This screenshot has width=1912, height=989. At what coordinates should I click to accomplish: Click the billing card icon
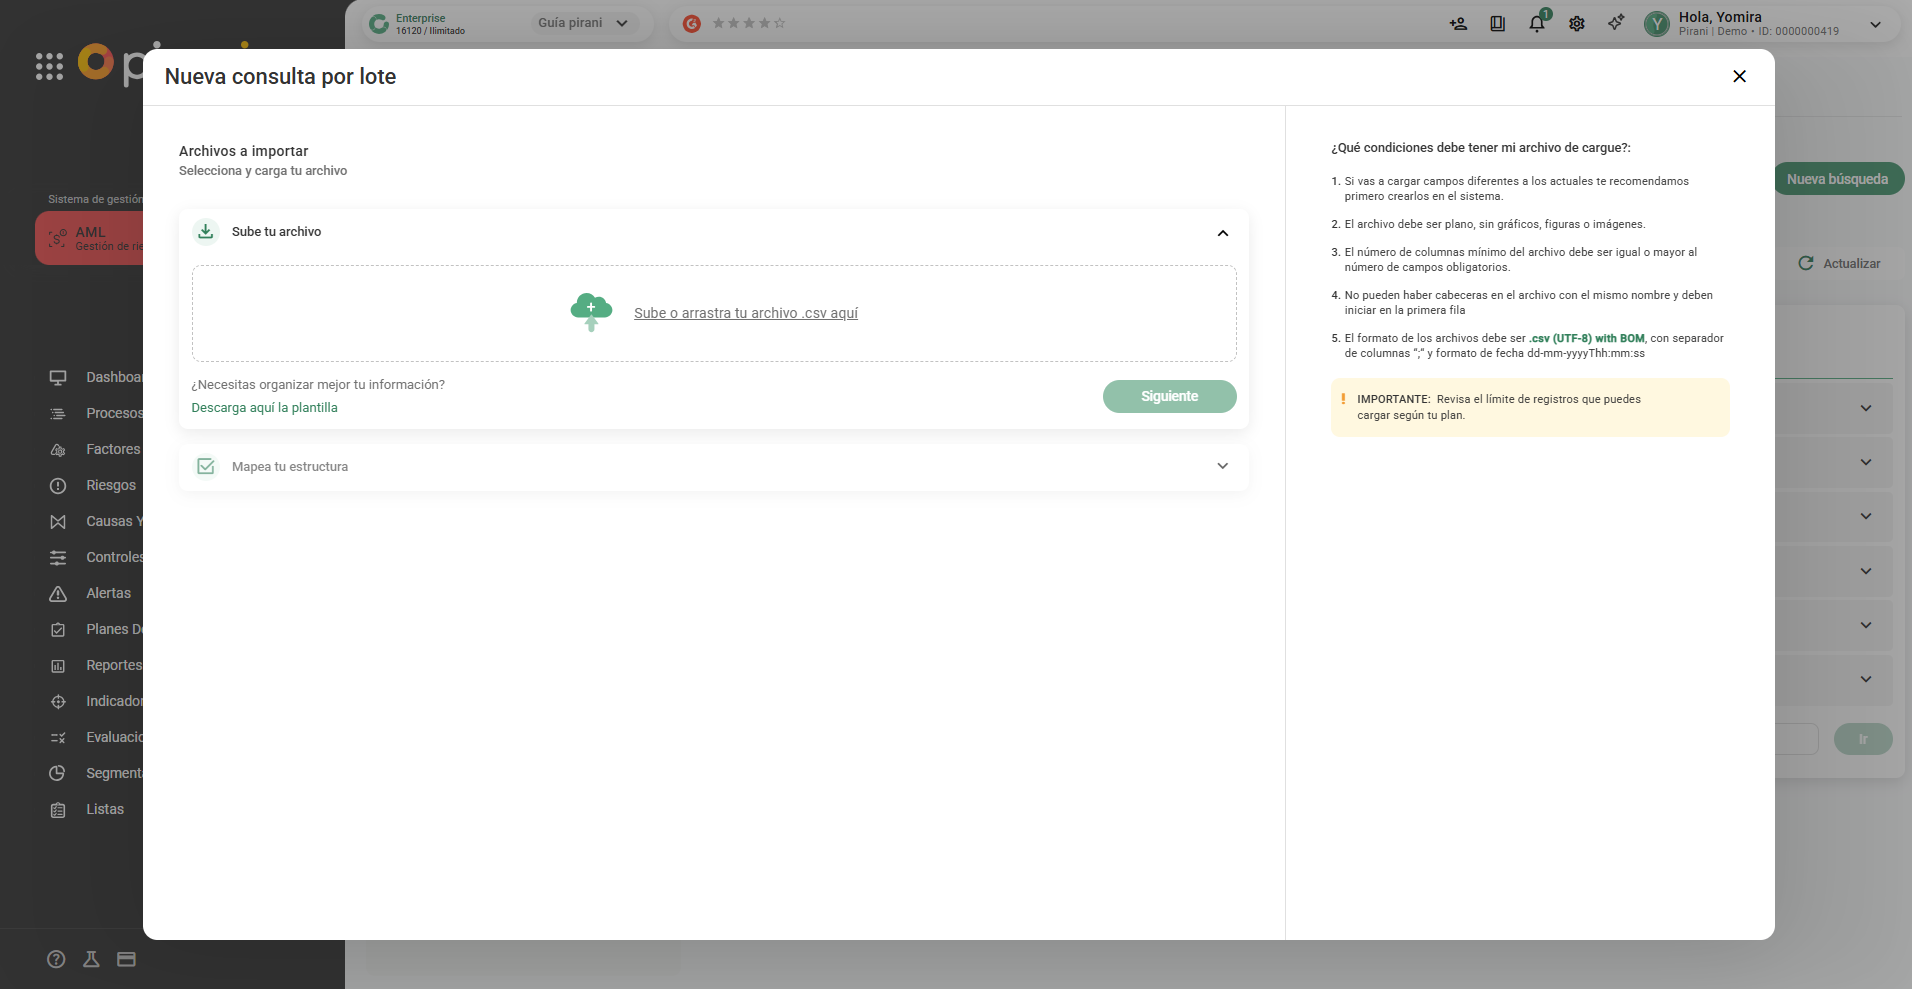pyautogui.click(x=126, y=959)
